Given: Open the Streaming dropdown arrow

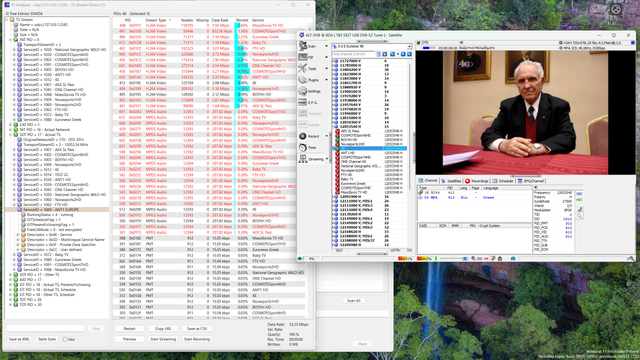Looking at the screenshot, I should 327,159.
